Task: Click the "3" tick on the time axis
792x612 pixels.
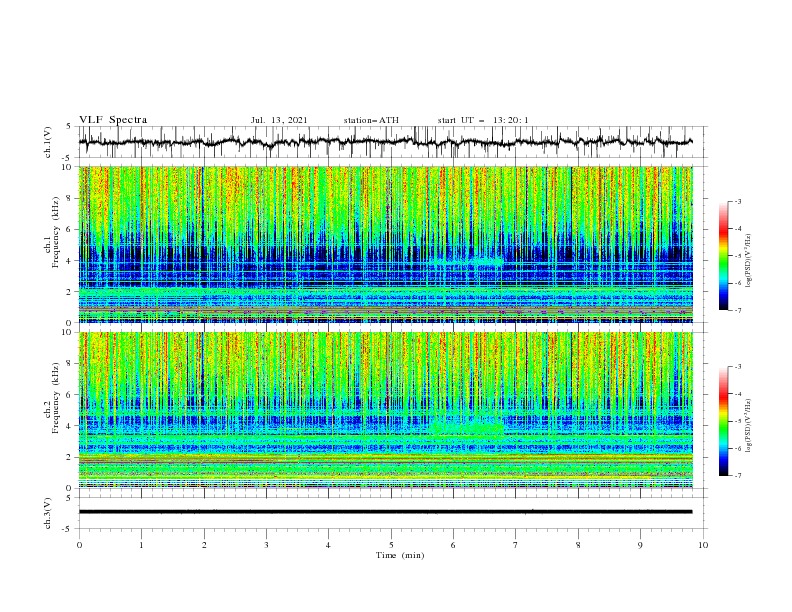Action: pyautogui.click(x=266, y=545)
